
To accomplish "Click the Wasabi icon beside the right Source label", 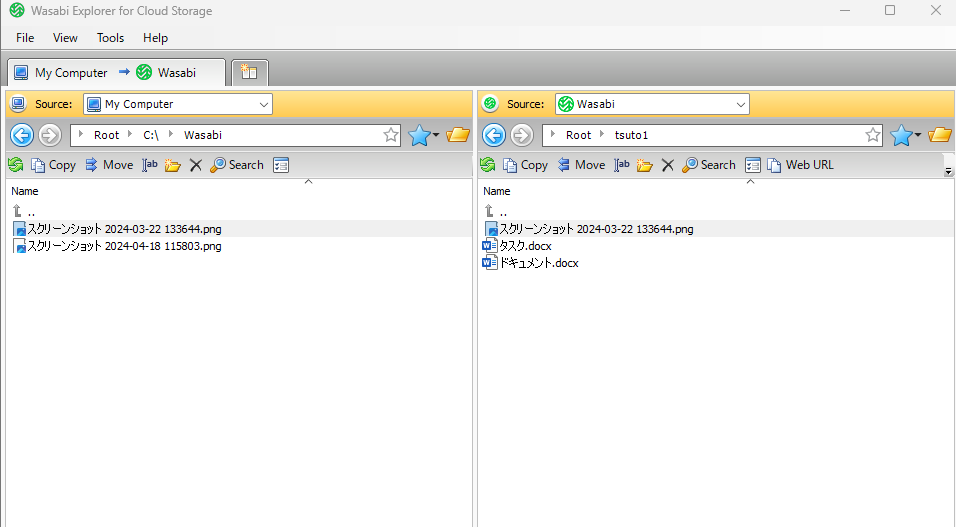I will pos(490,104).
